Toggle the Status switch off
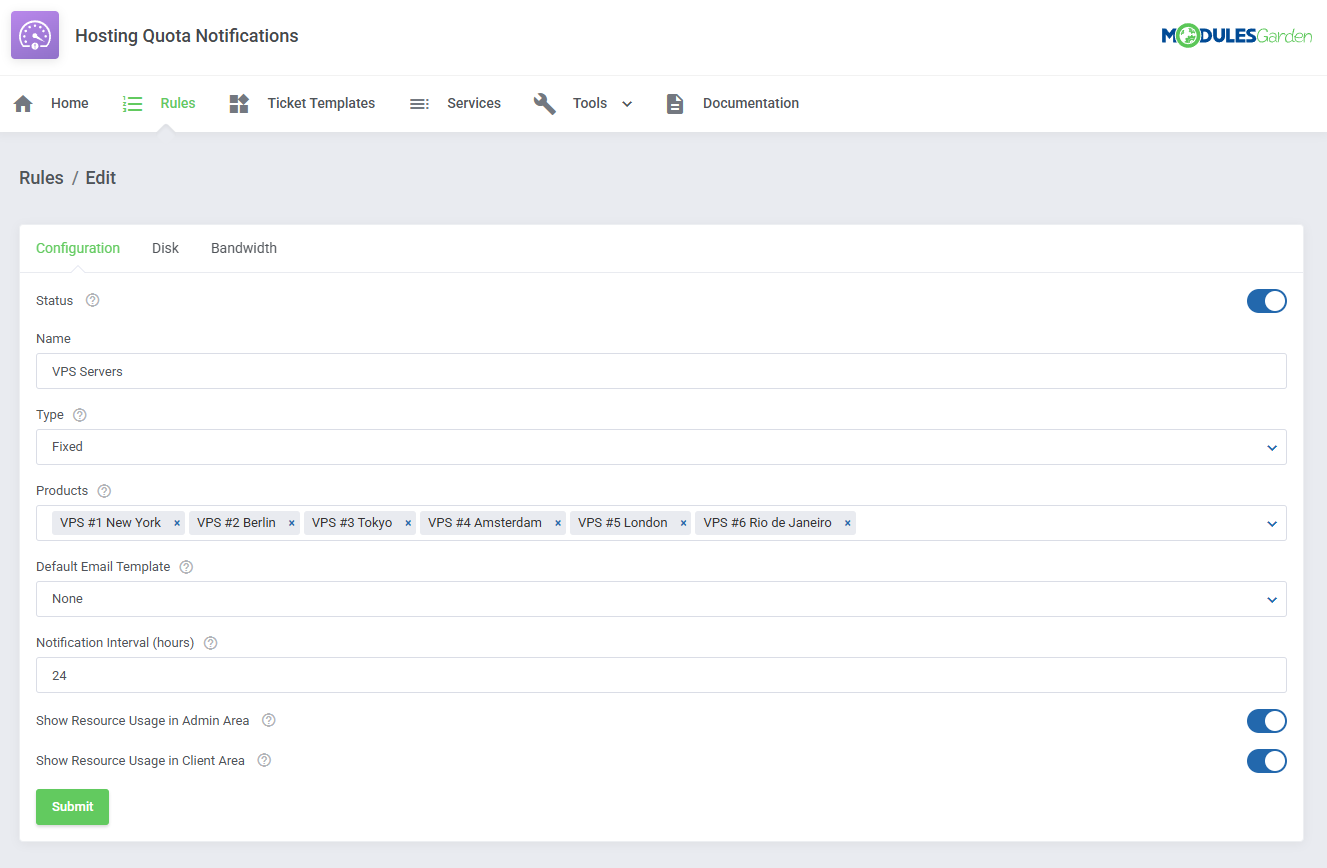 1267,300
